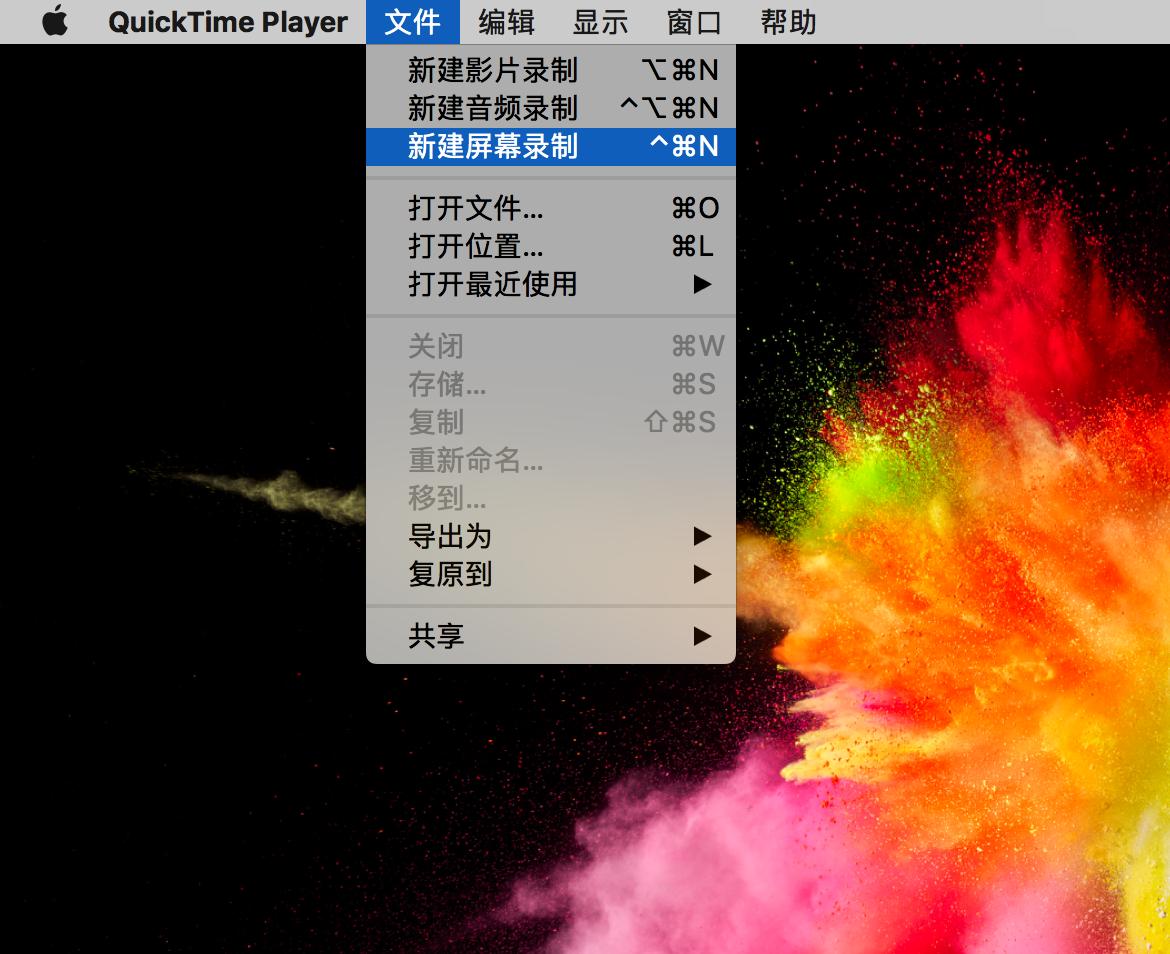Open the 窗口 menu
The width and height of the screenshot is (1170, 954).
692,21
